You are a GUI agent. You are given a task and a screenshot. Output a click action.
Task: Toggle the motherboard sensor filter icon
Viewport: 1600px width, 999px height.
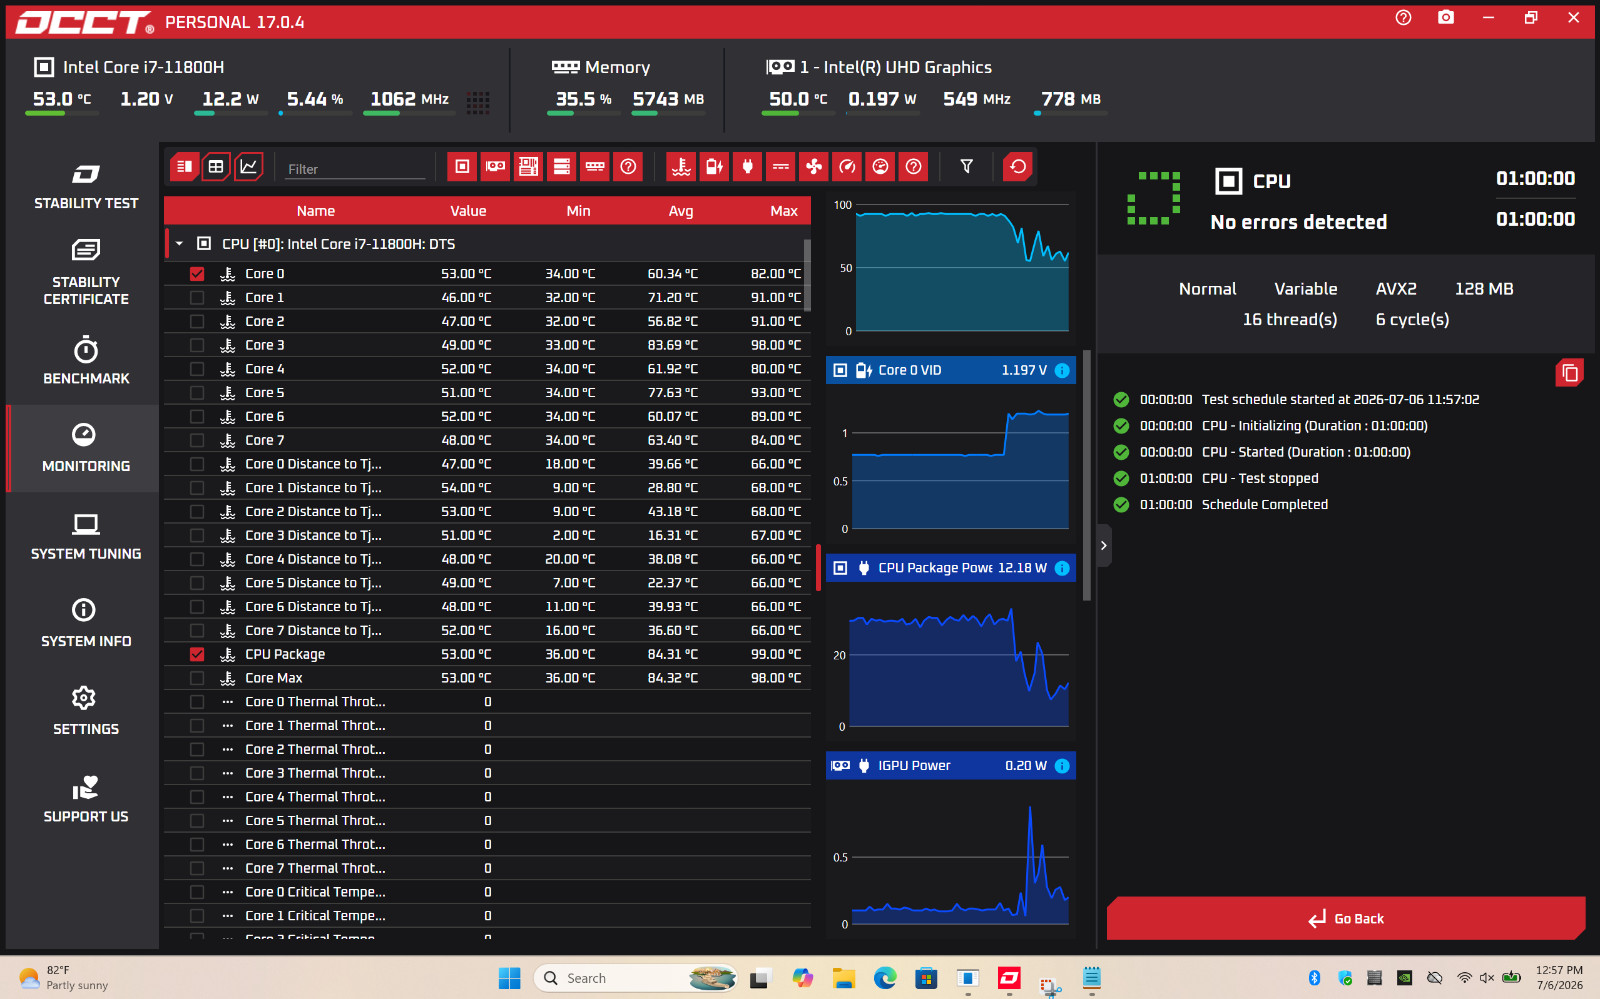tap(528, 167)
